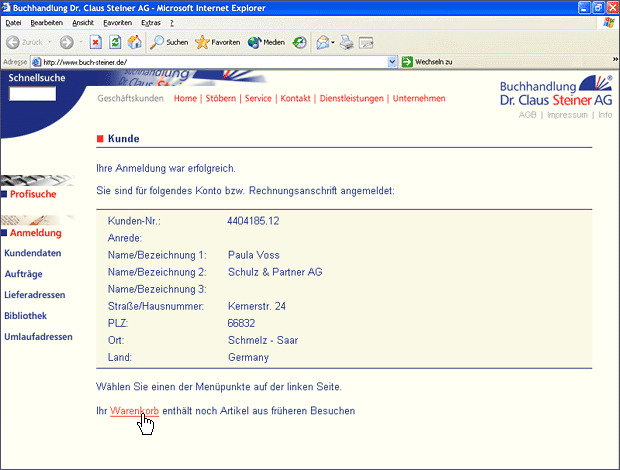Open the Info link

605,115
